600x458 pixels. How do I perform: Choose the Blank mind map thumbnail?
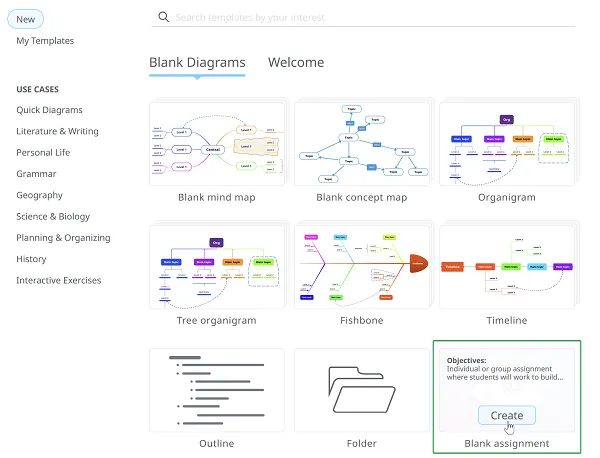[x=216, y=141]
